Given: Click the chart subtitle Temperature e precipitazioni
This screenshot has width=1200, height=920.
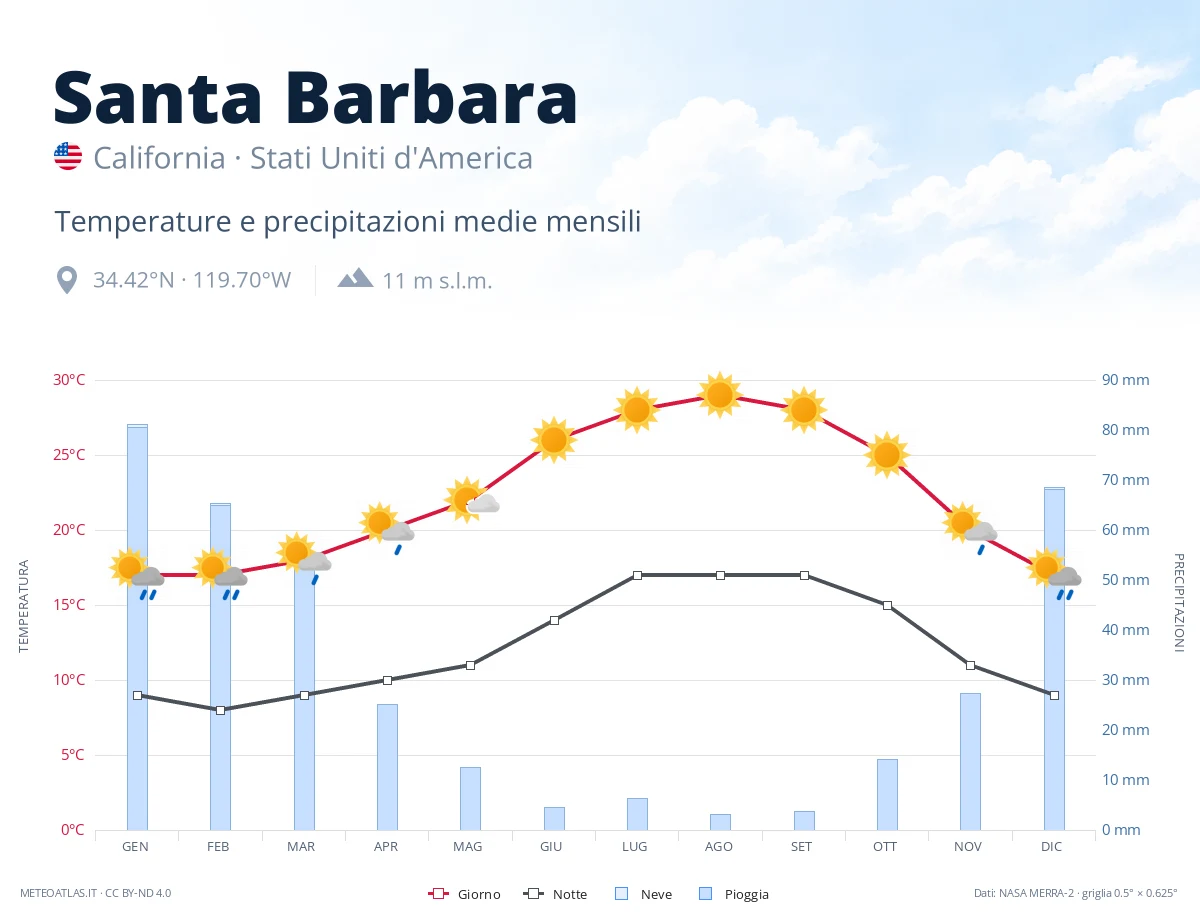Looking at the screenshot, I should [x=347, y=222].
